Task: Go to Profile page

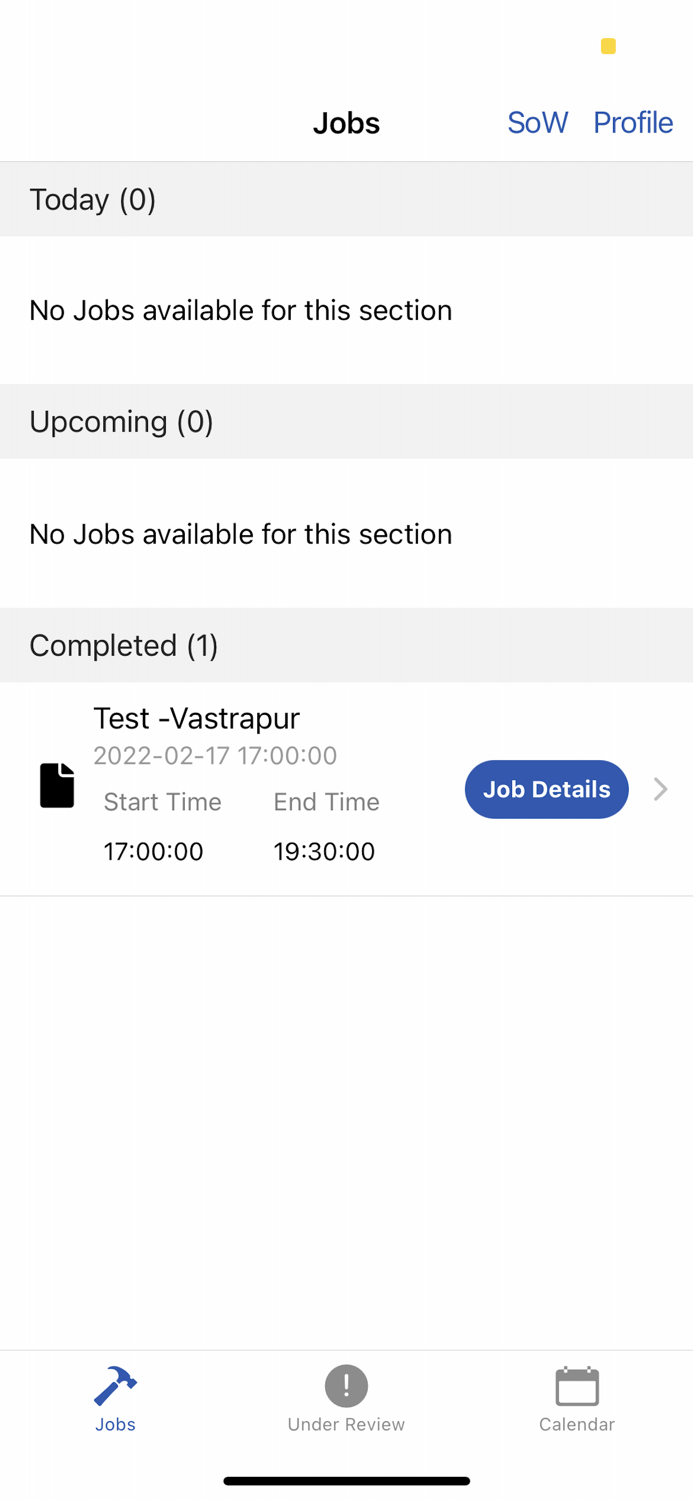Action: pyautogui.click(x=633, y=122)
